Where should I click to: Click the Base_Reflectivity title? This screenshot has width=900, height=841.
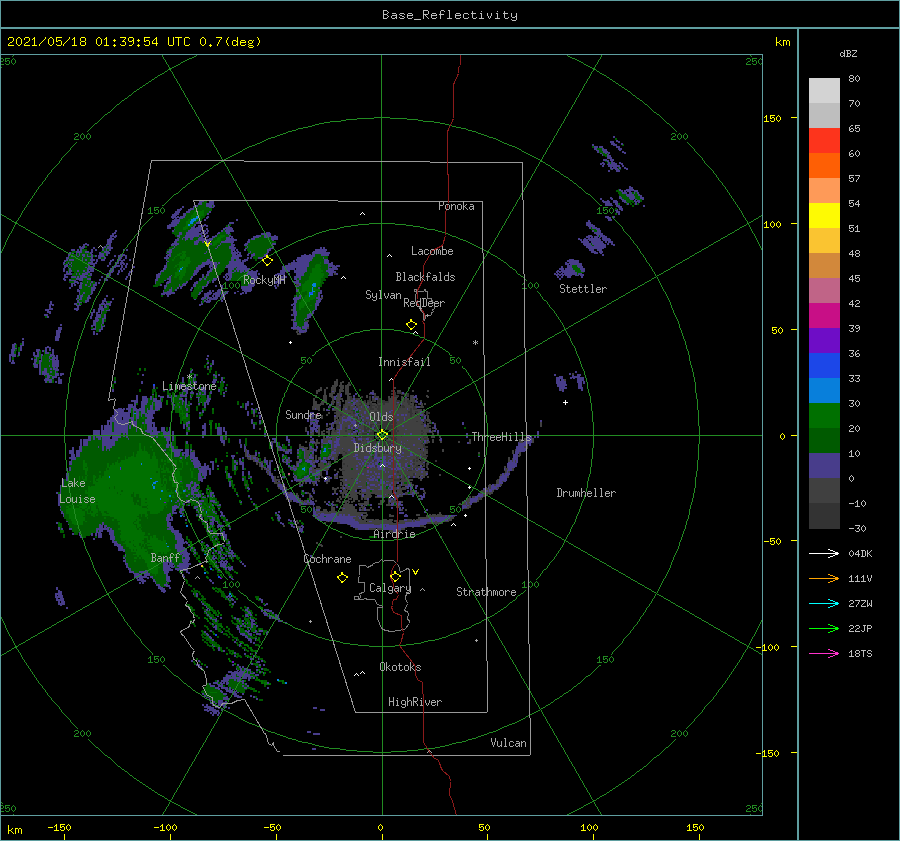click(x=450, y=15)
